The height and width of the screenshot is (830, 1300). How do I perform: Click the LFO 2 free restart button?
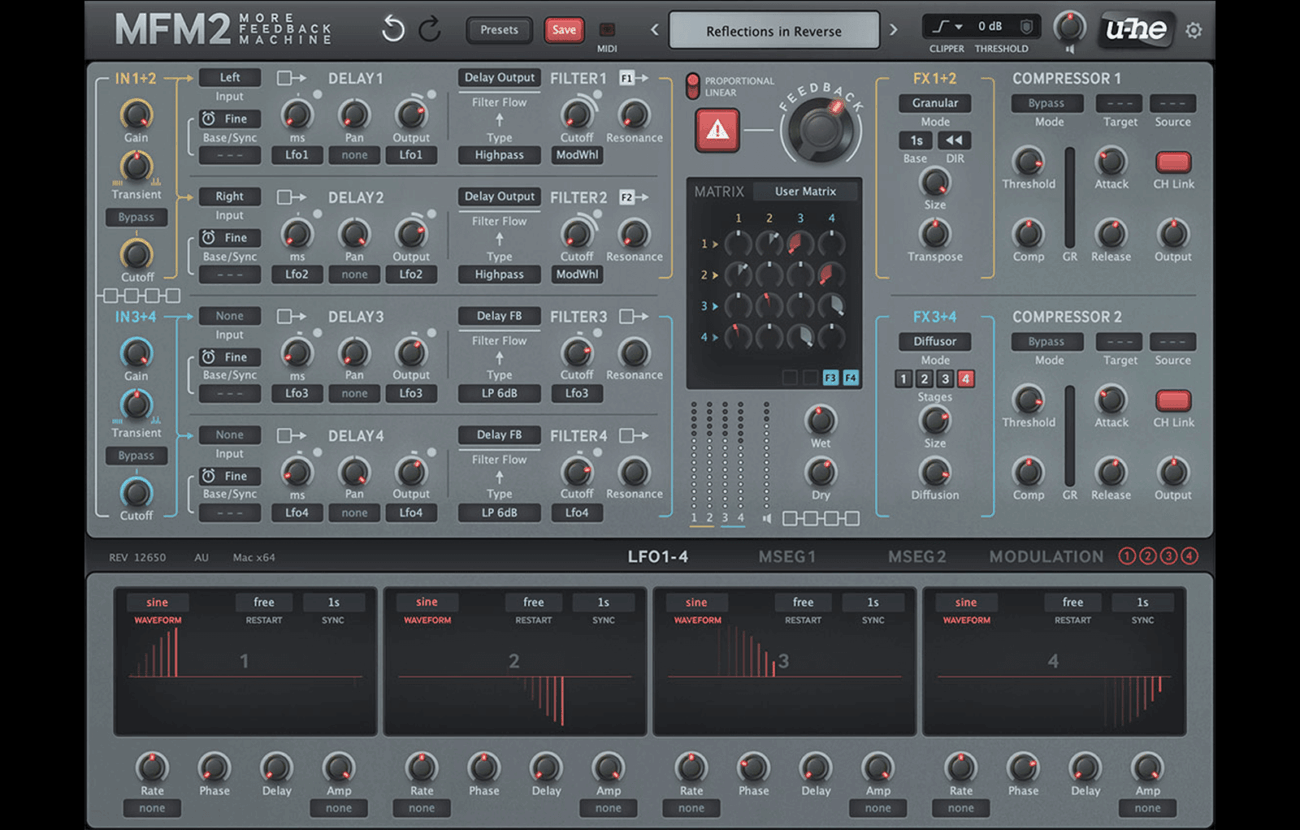click(x=534, y=602)
